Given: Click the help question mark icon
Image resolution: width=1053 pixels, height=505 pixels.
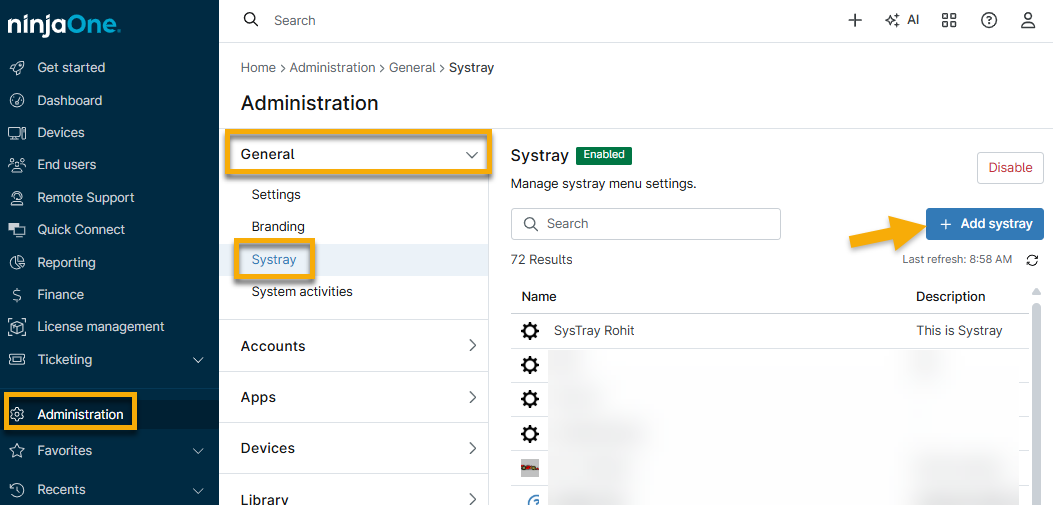Looking at the screenshot, I should tap(989, 20).
